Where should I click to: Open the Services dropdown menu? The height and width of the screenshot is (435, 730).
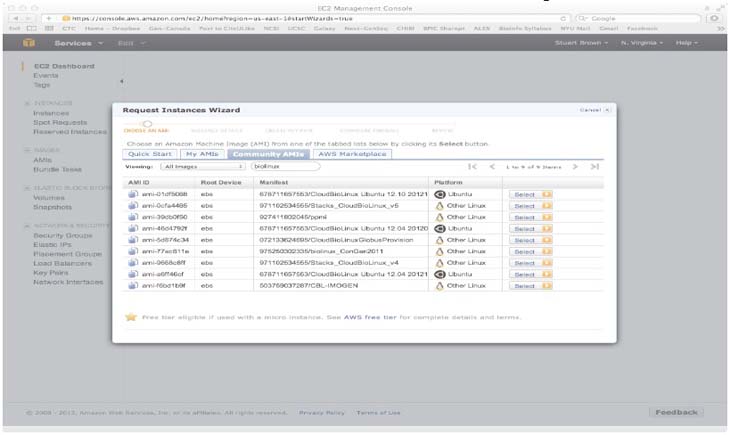click(x=79, y=43)
